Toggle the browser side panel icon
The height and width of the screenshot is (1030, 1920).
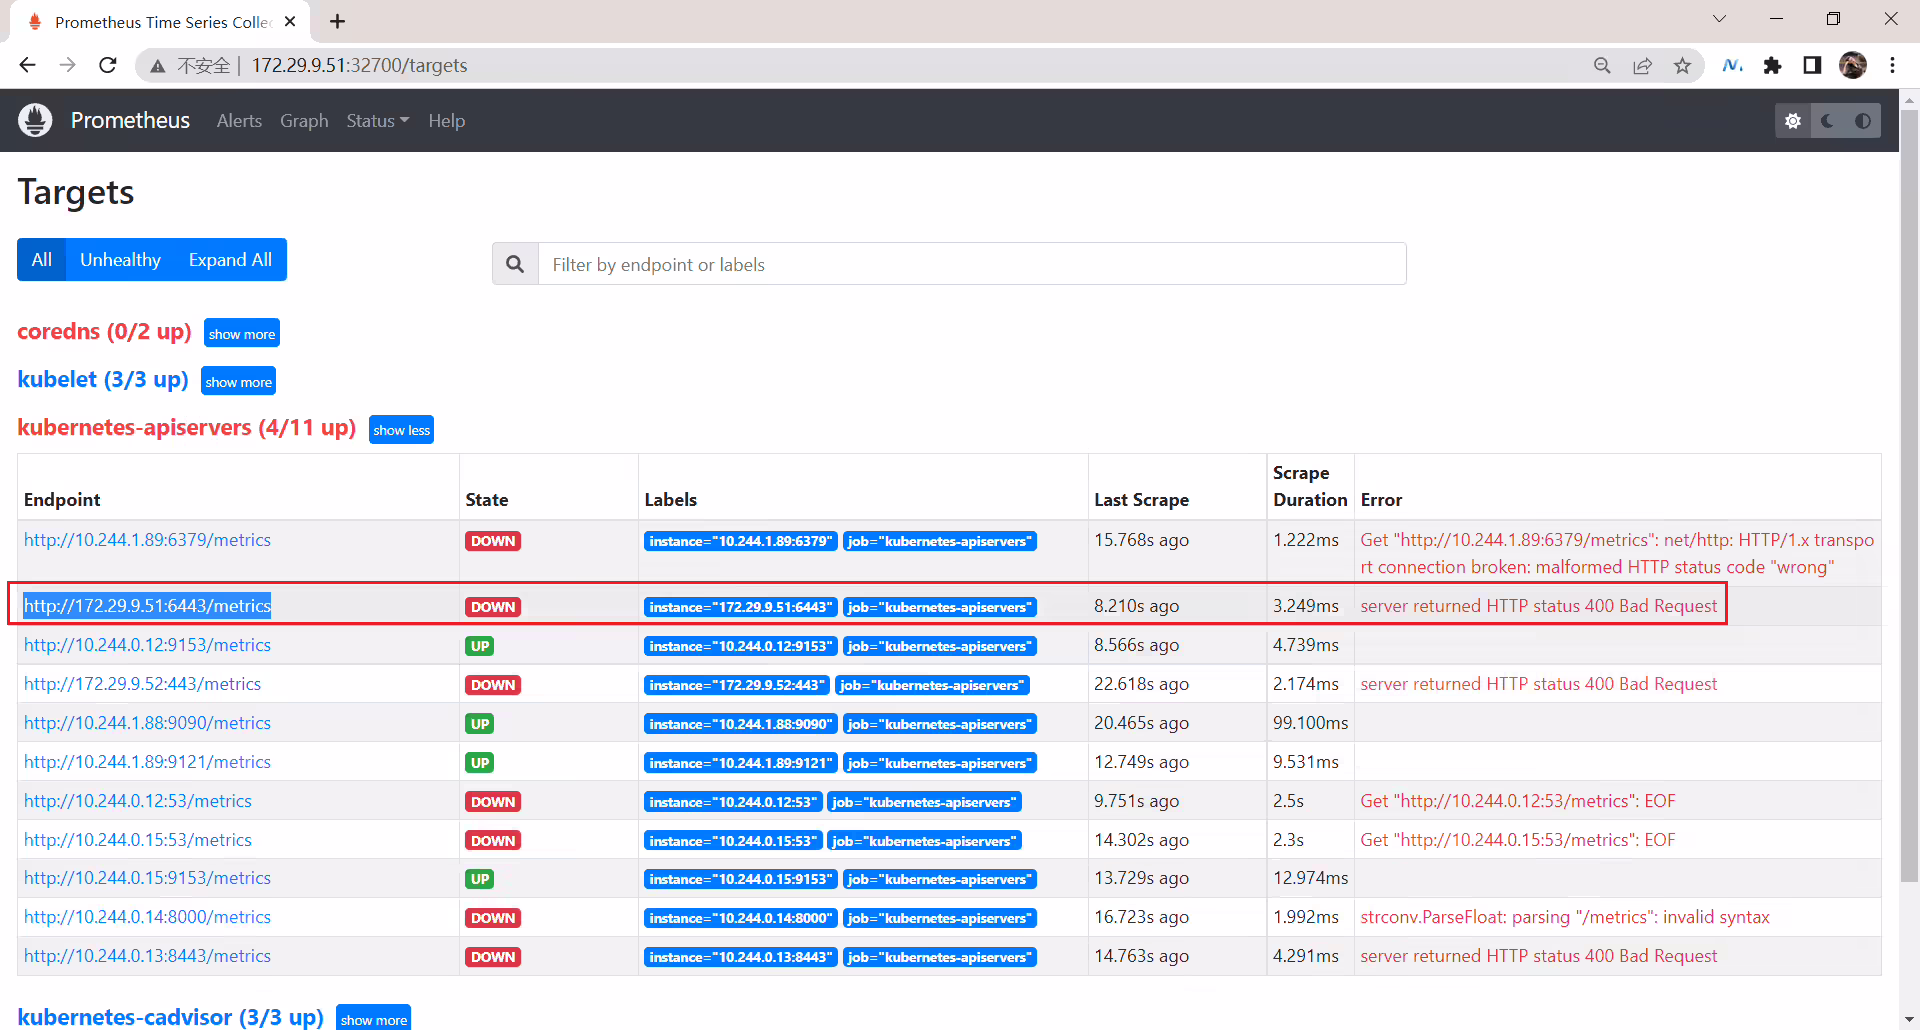[x=1812, y=65]
